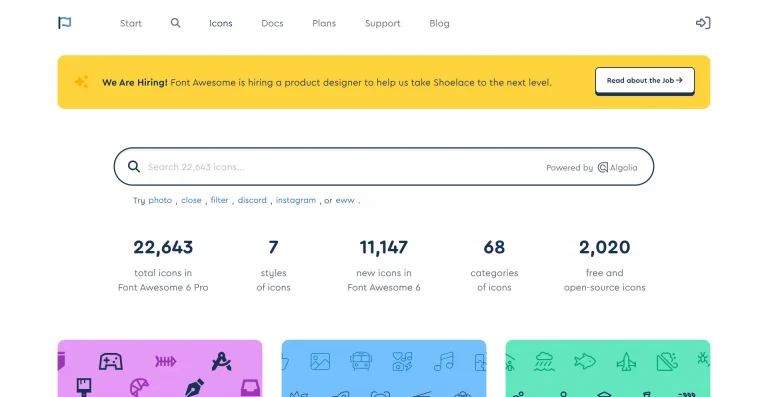Try the 'filter' search suggestion
The width and height of the screenshot is (768, 397).
219,200
